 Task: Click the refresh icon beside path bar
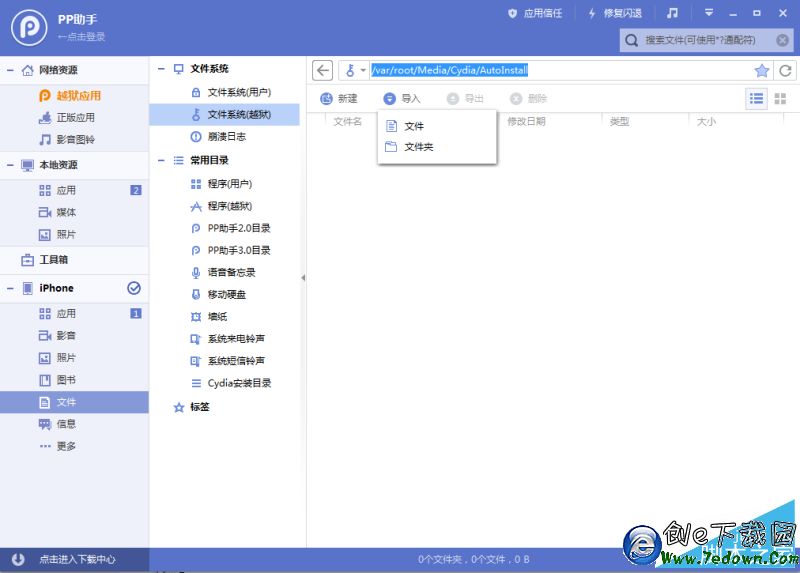coord(786,70)
